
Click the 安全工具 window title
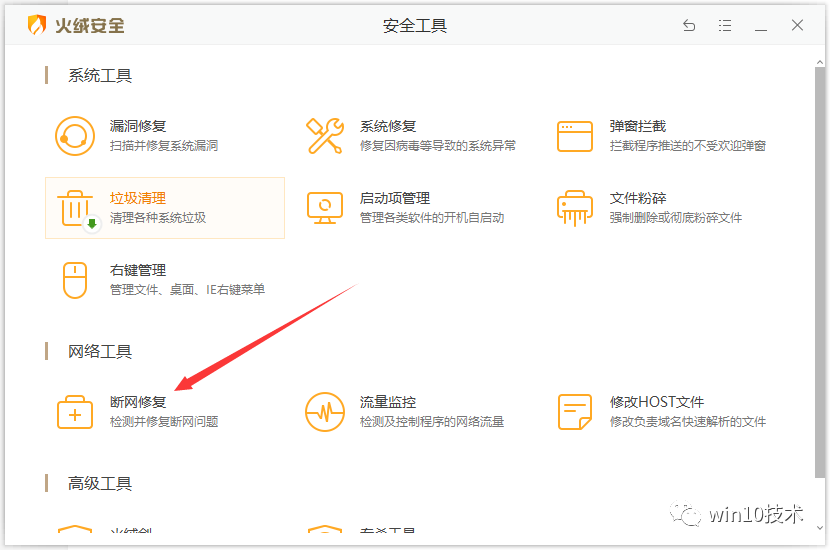point(415,25)
